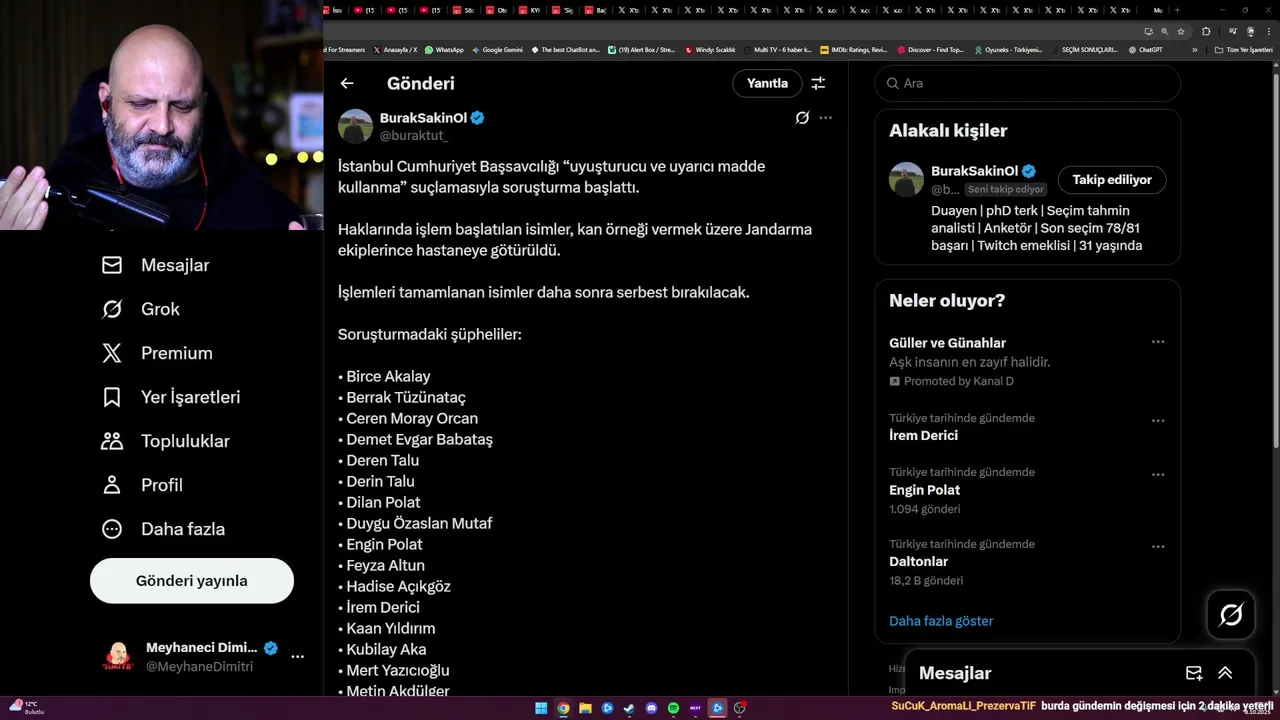This screenshot has height=720, width=1280.
Task: Open IMDb: Ratings, Revi... bookmark
Action: (x=853, y=49)
